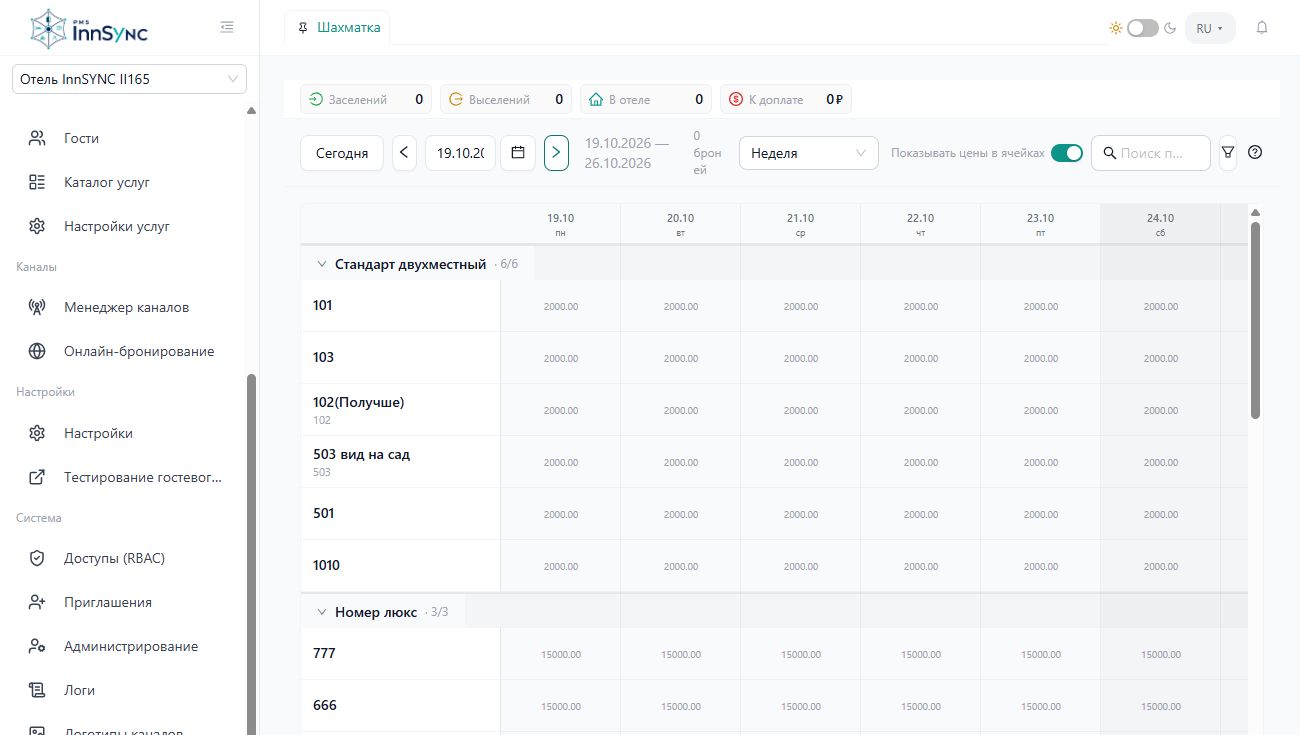1300x735 pixels.
Task: Click the Сегодня button
Action: [342, 153]
